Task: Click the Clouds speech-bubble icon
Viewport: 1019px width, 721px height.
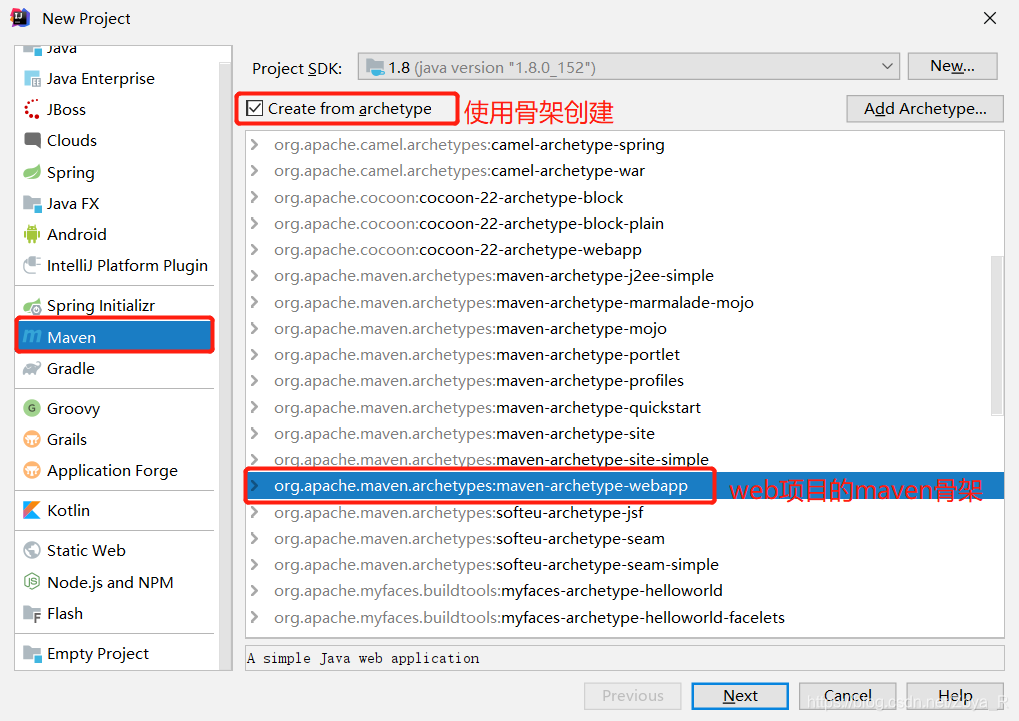Action: click(32, 140)
